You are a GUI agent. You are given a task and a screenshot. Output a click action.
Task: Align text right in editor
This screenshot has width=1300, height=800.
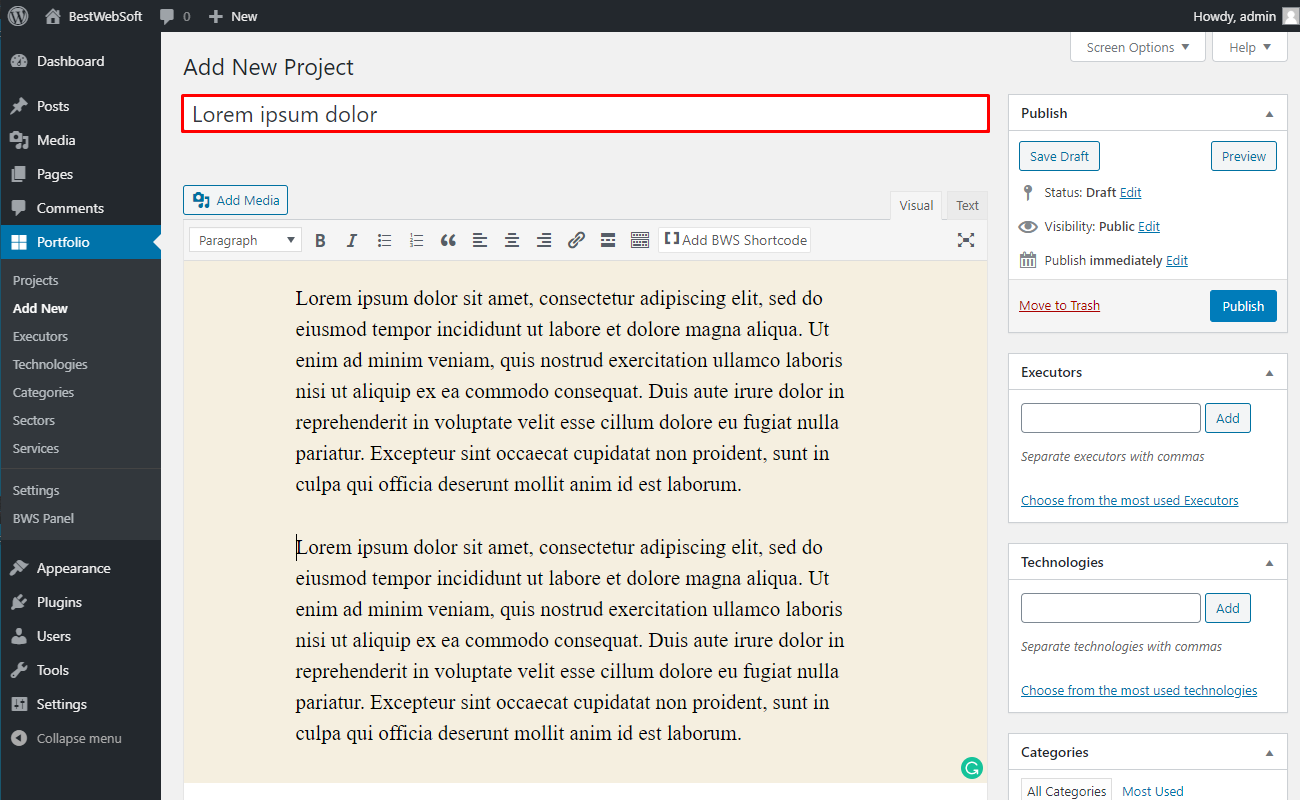544,240
